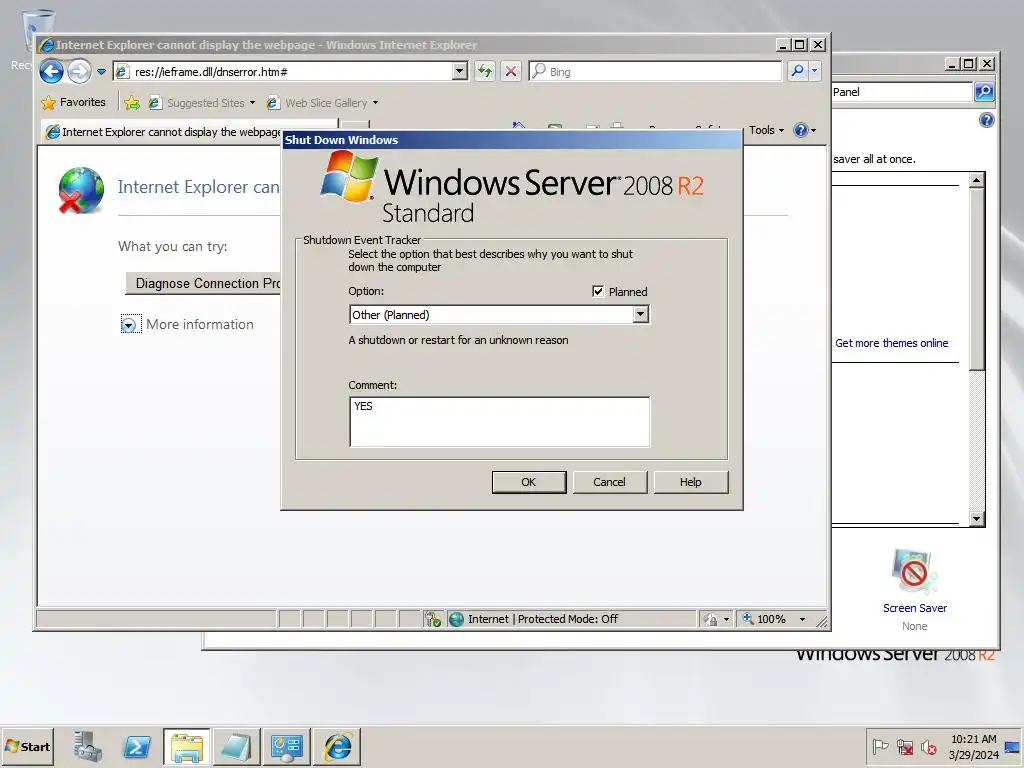This screenshot has width=1024, height=768.
Task: Click the Control Panel search field
Action: pyautogui.click(x=902, y=92)
